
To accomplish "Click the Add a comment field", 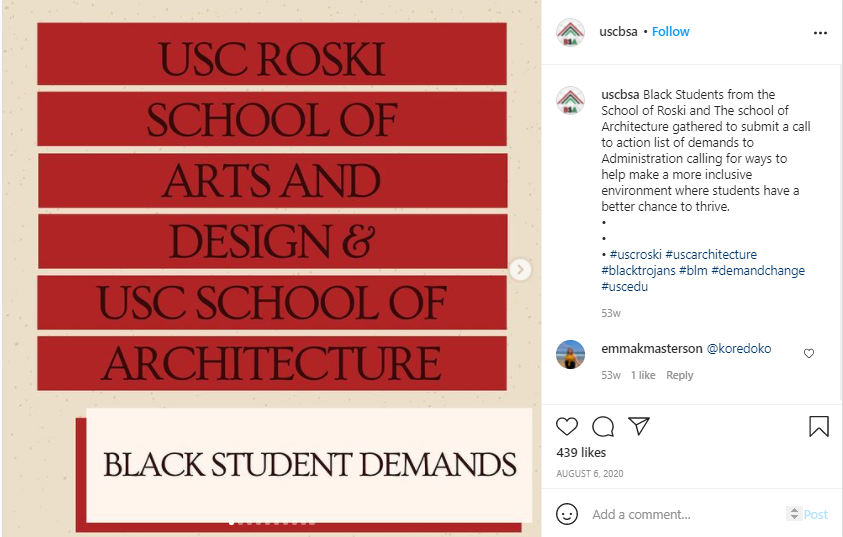I will (680, 514).
